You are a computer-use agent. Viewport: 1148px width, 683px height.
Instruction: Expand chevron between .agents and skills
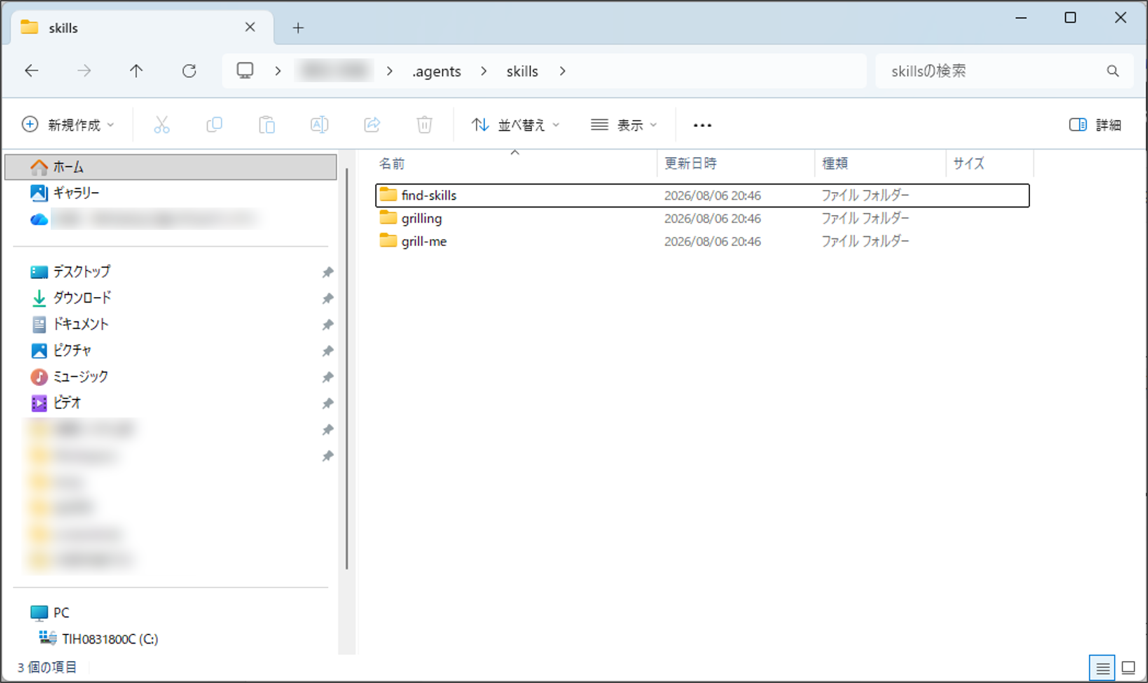click(484, 71)
